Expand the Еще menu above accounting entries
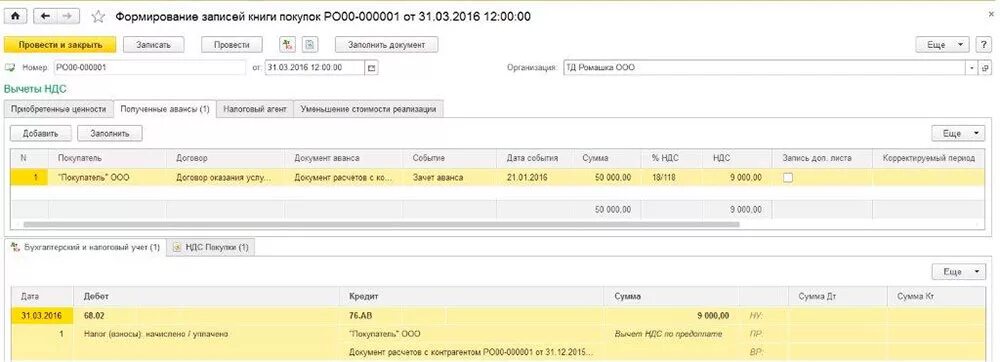Image resolution: width=1000 pixels, height=362 pixels. tap(959, 272)
